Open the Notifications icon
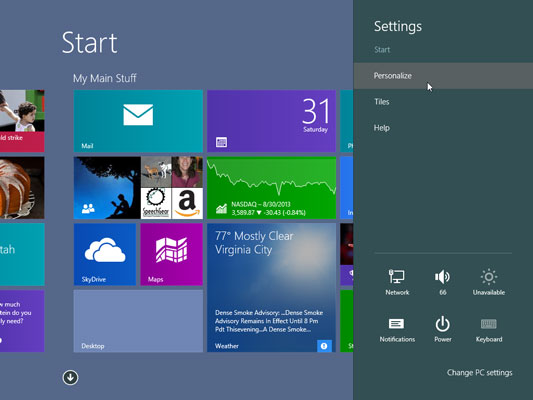 [397, 330]
